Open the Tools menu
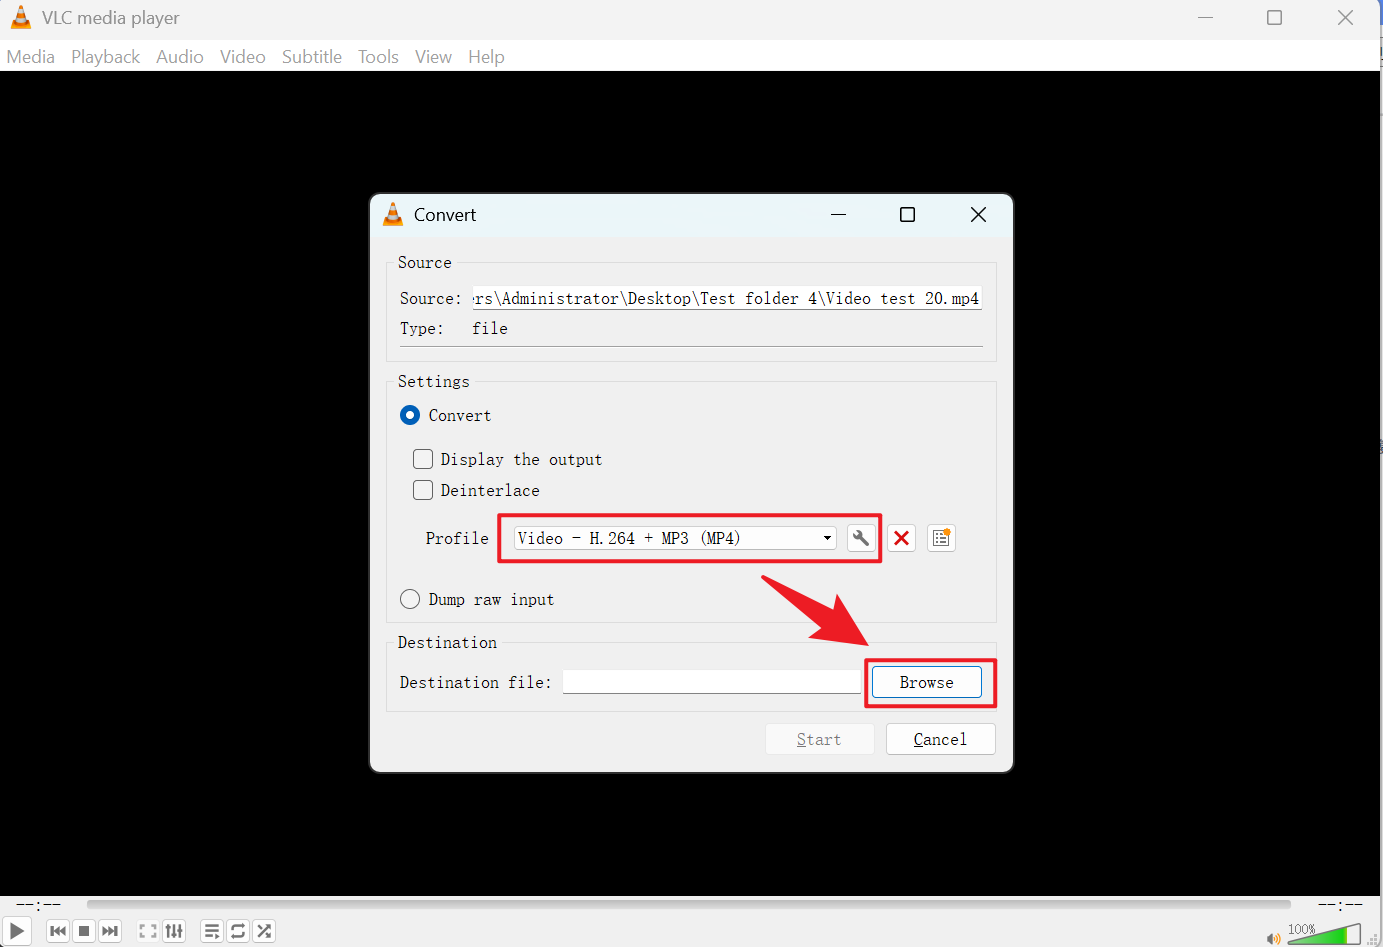1383x947 pixels. tap(378, 57)
